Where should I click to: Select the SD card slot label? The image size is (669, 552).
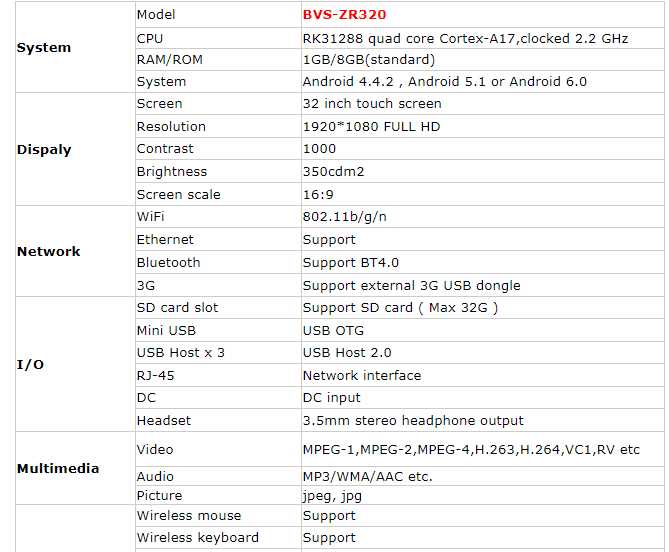[x=177, y=308]
